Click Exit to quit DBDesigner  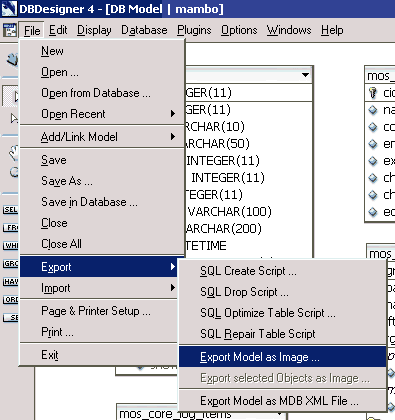pos(99,355)
